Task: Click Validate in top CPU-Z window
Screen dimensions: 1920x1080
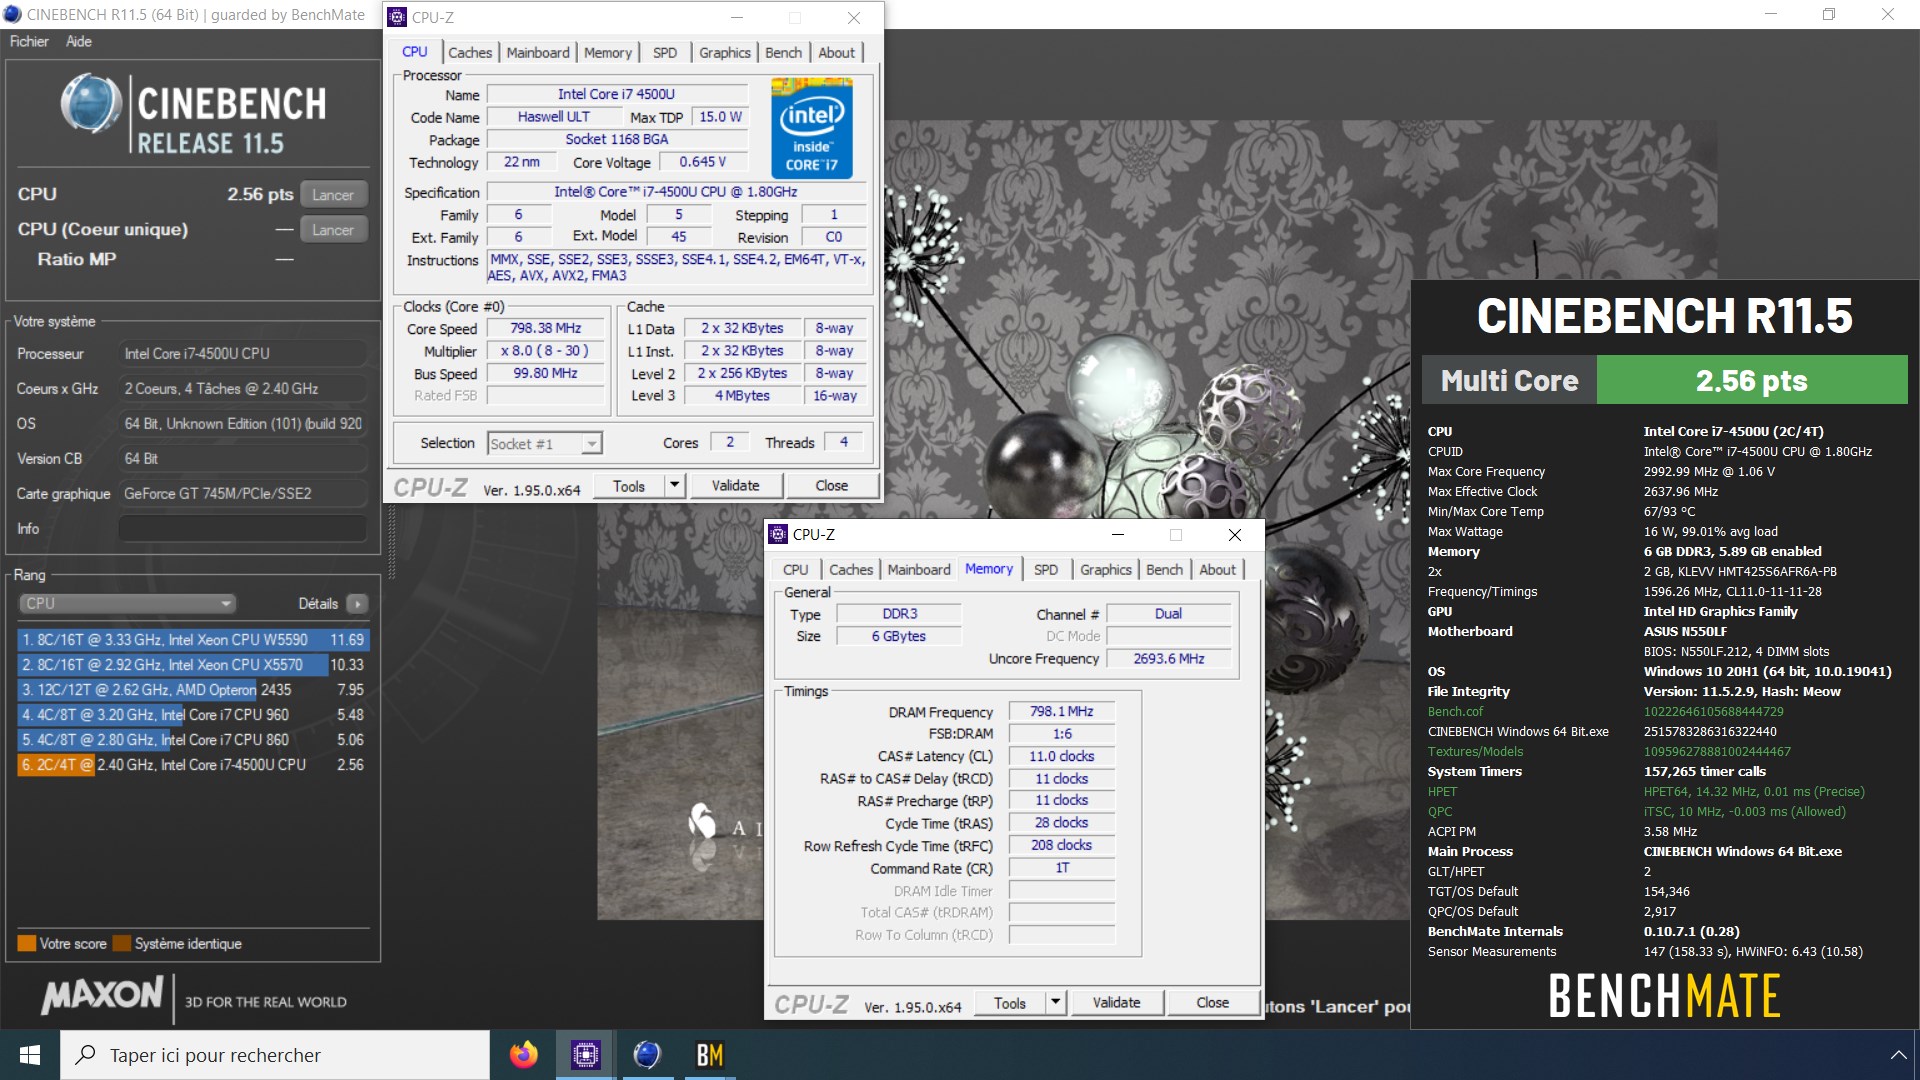Action: click(x=736, y=485)
